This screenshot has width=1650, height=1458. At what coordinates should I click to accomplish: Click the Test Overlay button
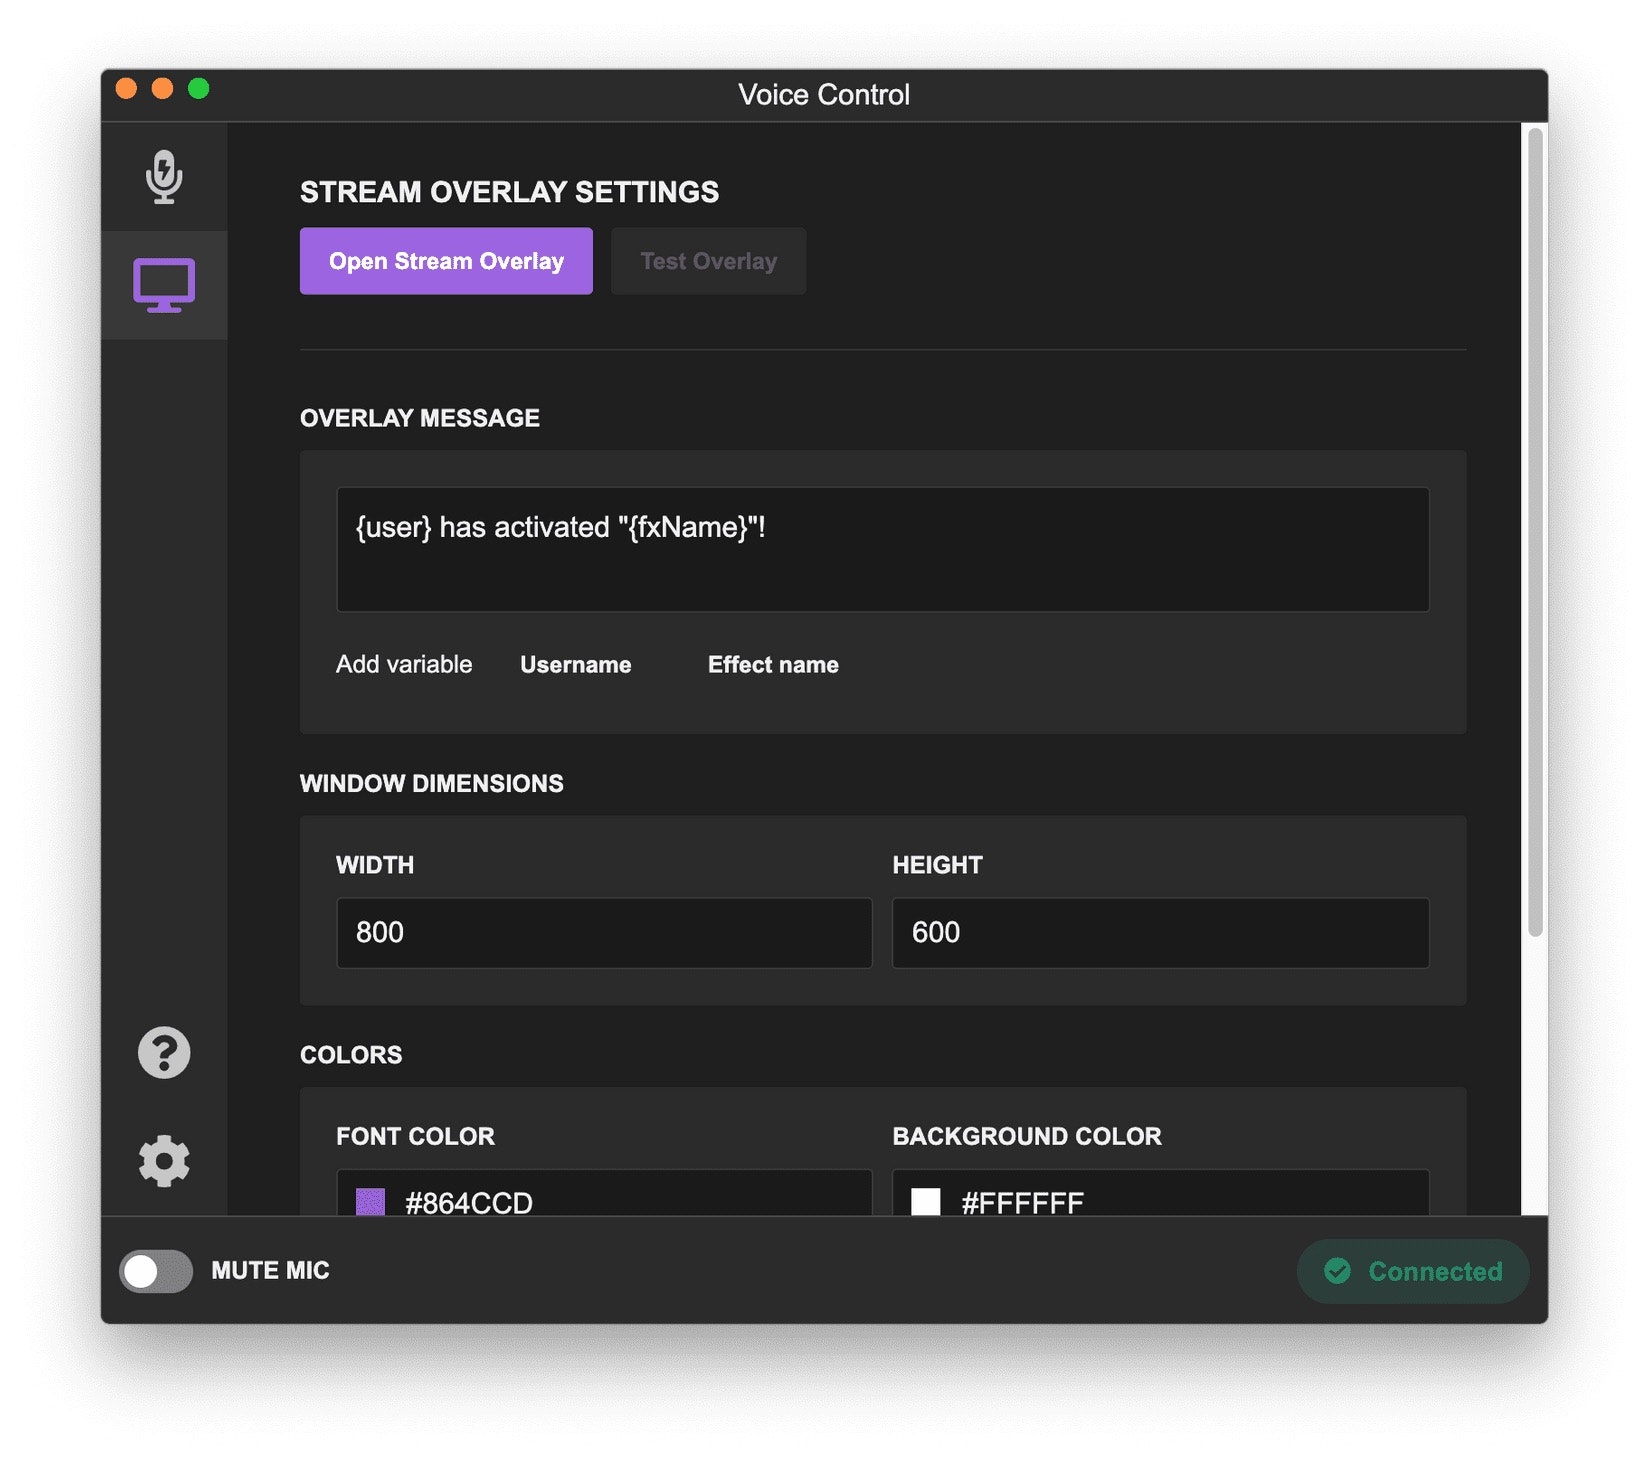tap(708, 261)
